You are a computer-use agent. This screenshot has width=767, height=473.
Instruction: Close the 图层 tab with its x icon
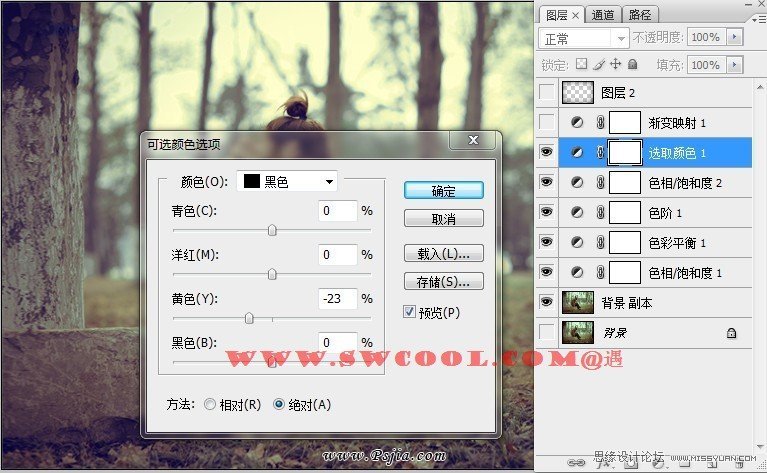click(575, 16)
